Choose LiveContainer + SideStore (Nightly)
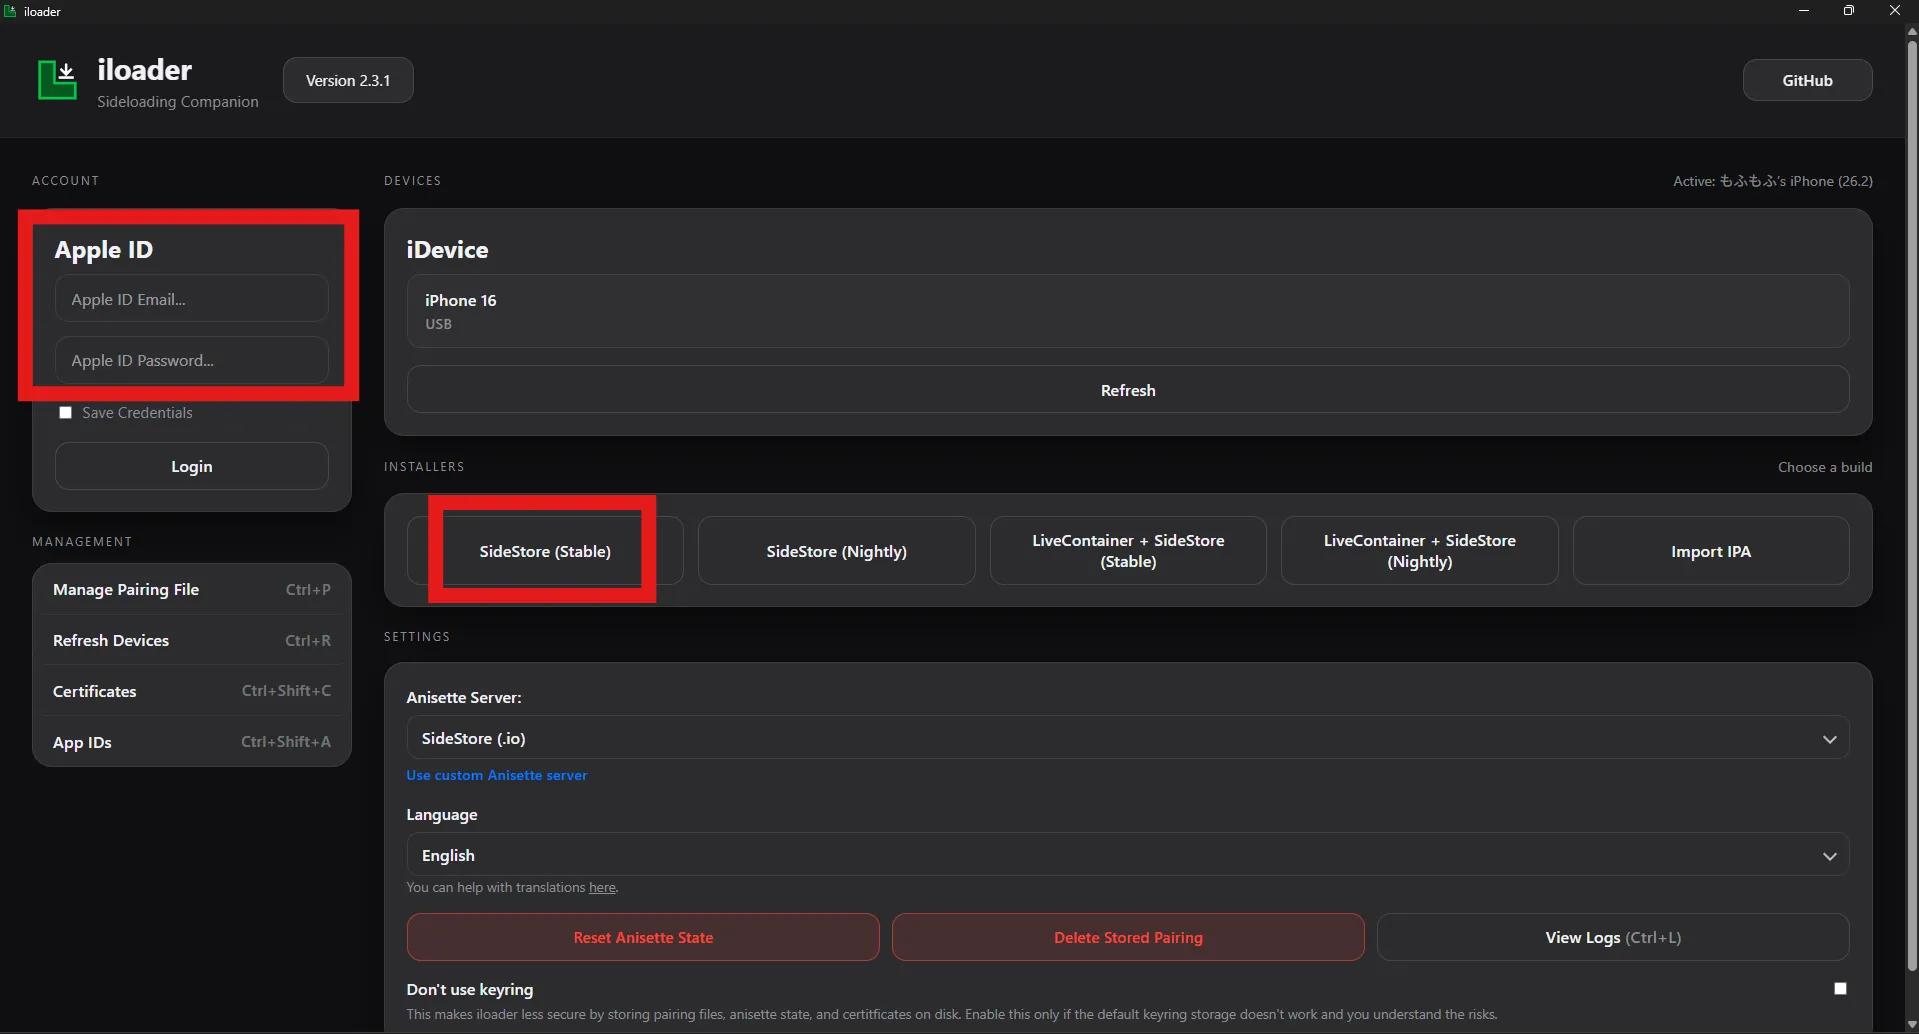The width and height of the screenshot is (1919, 1034). [x=1420, y=551]
